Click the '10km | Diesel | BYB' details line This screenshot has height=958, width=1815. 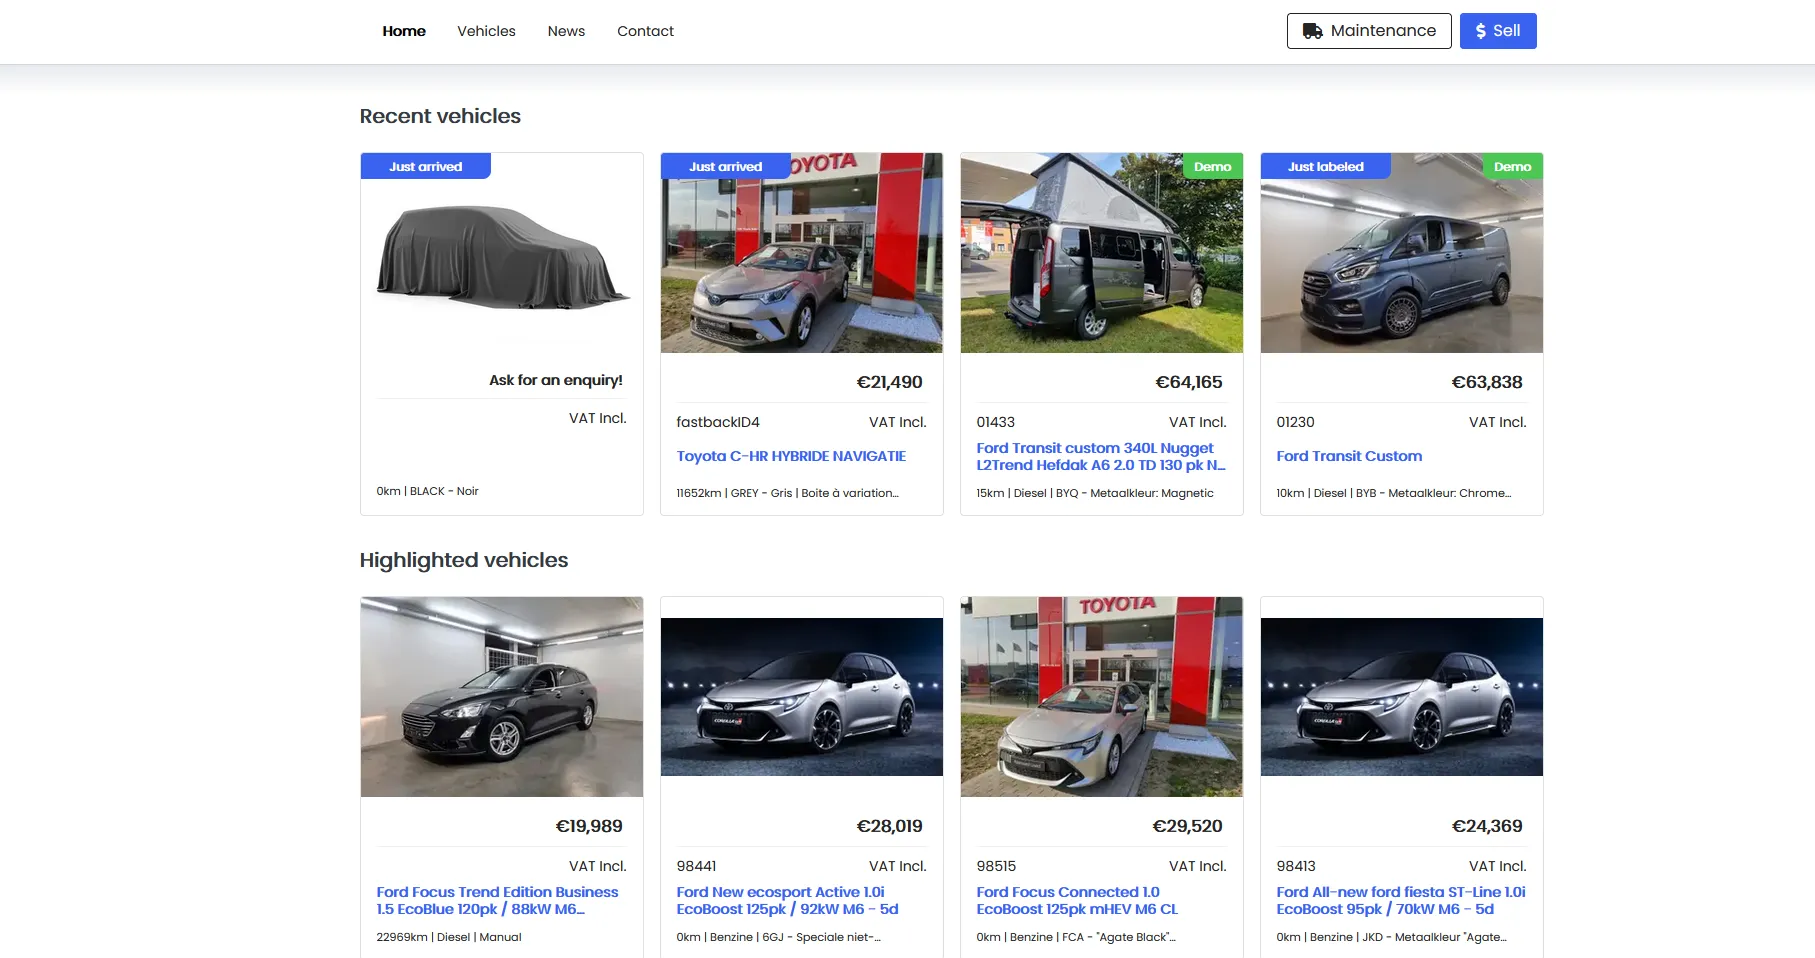(x=1394, y=493)
